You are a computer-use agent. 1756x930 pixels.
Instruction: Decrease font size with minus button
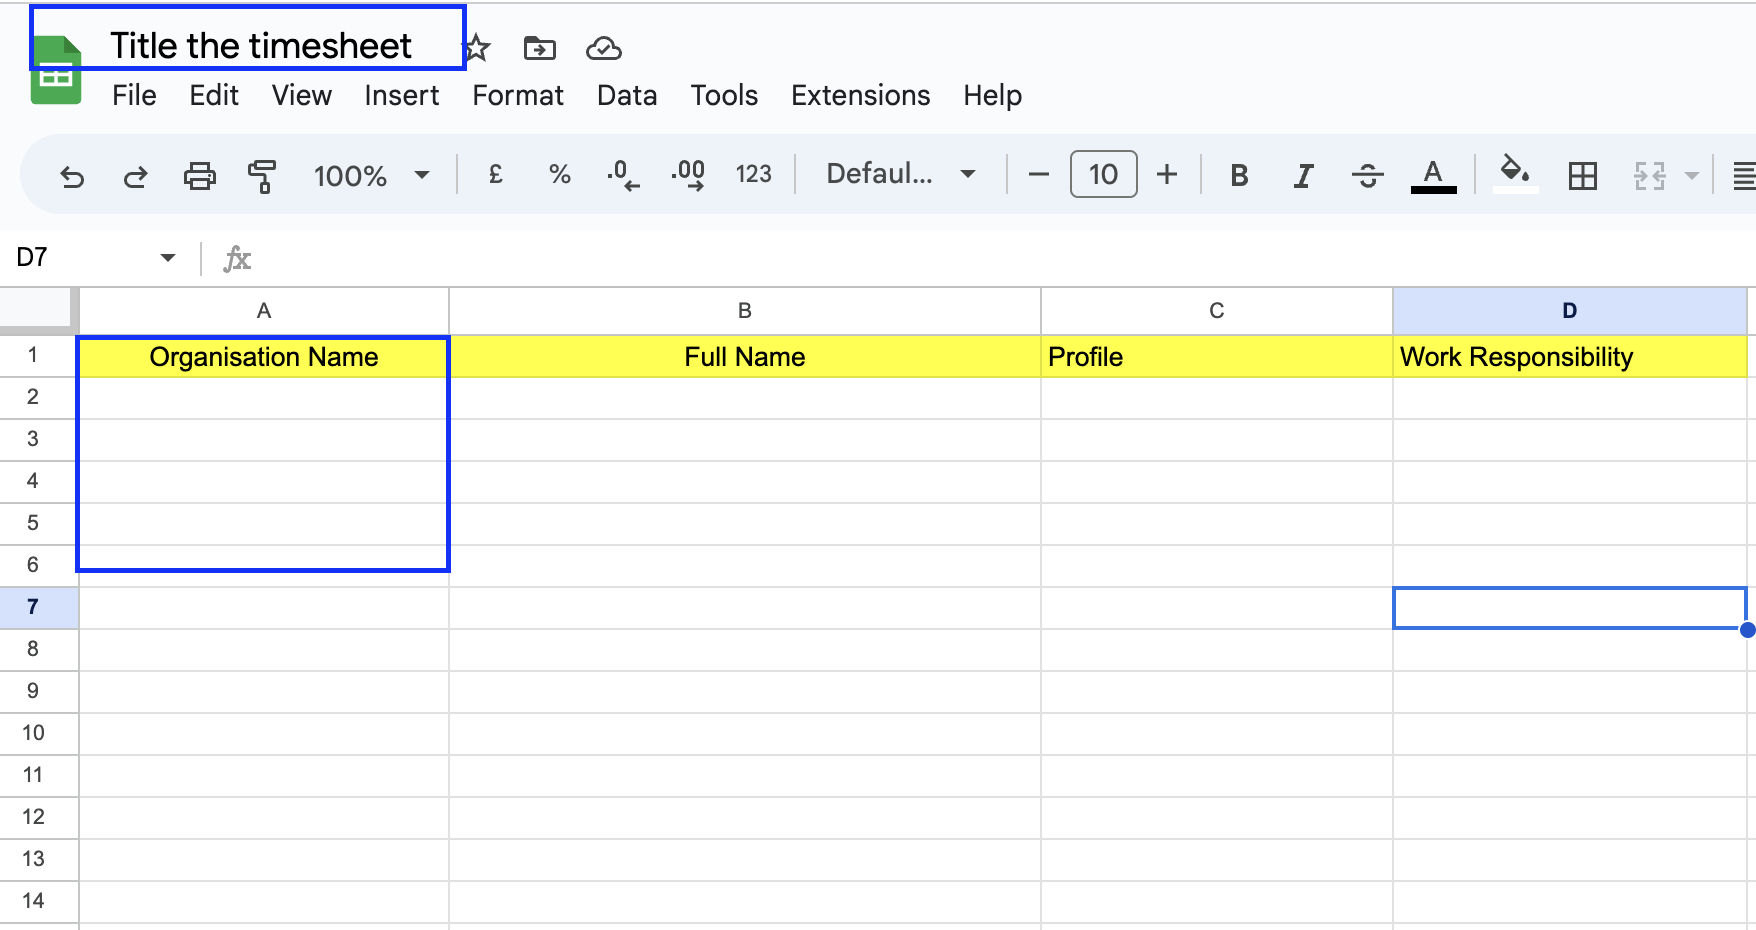pos(1039,175)
